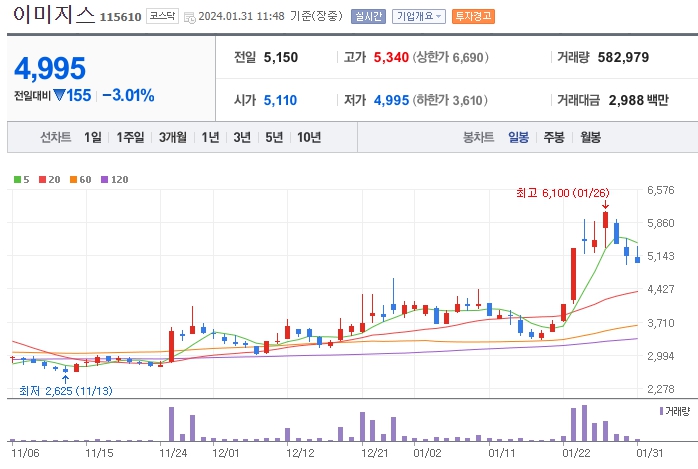Viewport: 698px width, 469px height.
Task: Click the 봉차트 label
Action: point(479,137)
